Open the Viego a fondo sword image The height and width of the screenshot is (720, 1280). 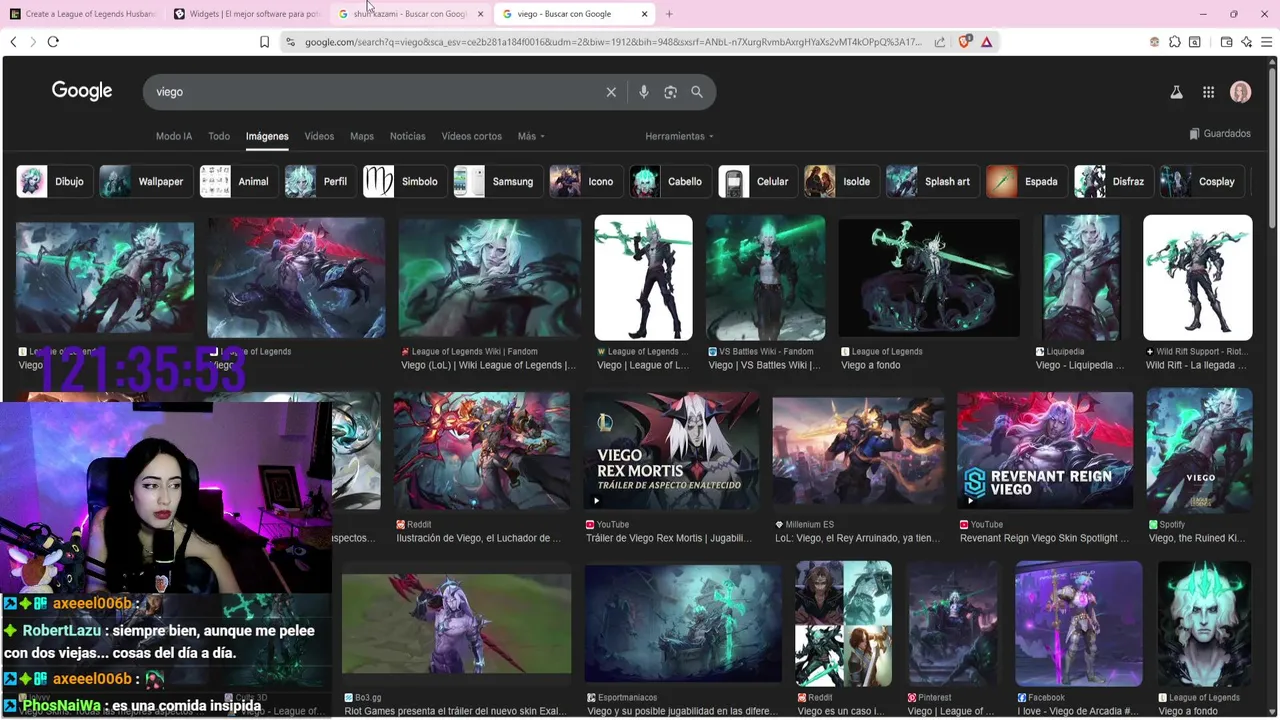[929, 278]
